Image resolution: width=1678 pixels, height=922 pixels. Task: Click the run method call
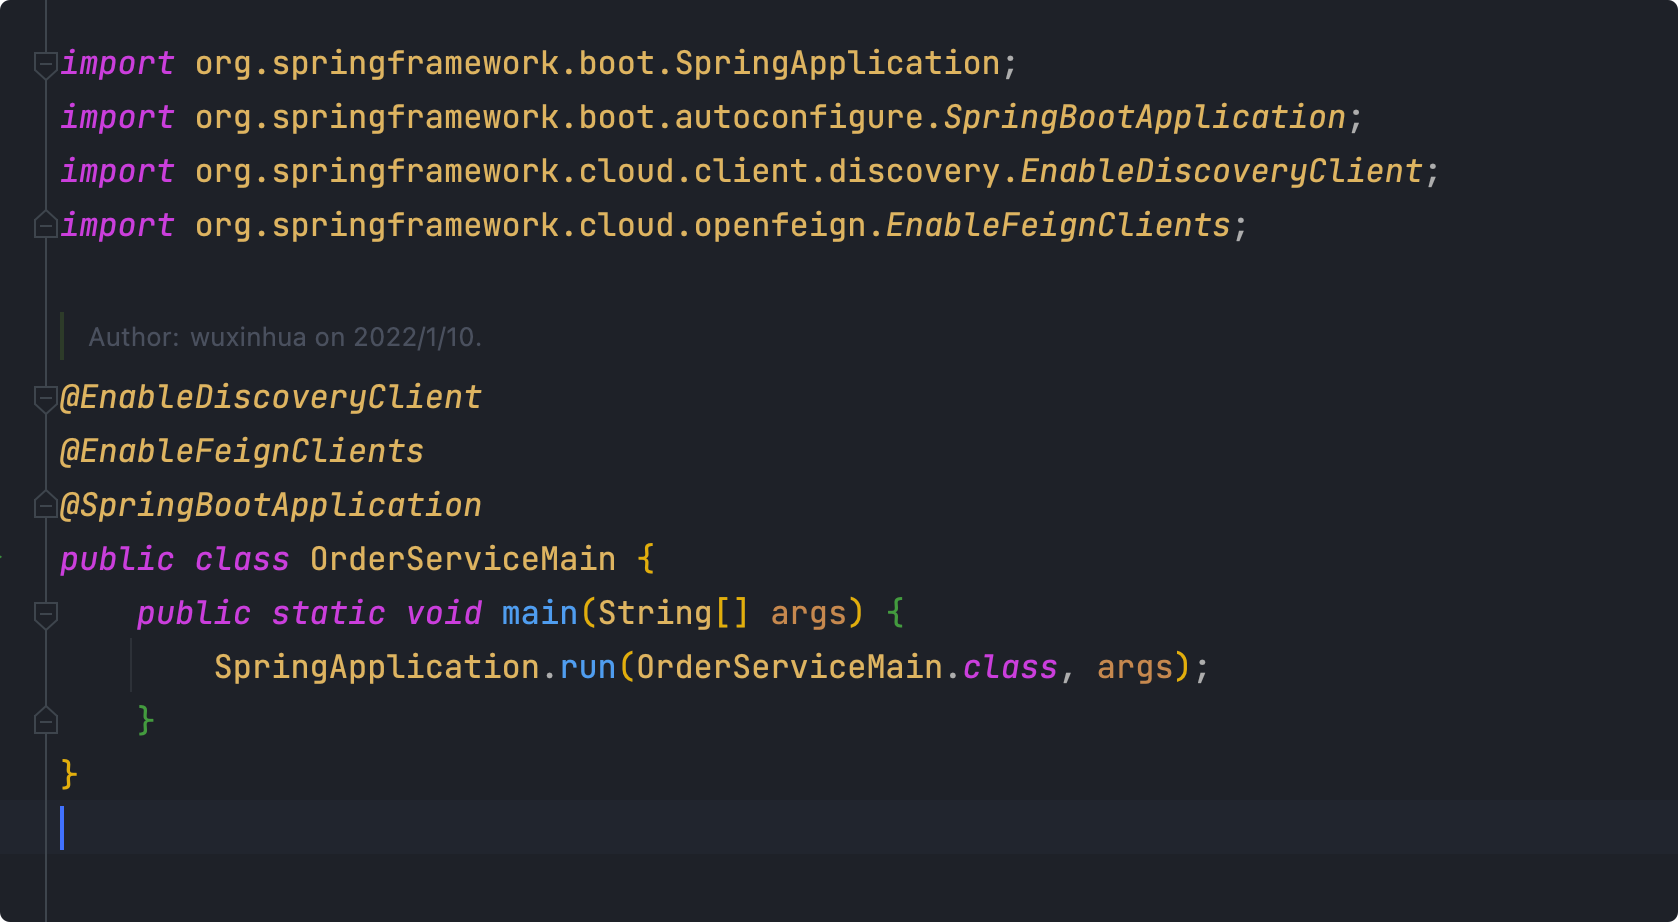click(x=588, y=667)
